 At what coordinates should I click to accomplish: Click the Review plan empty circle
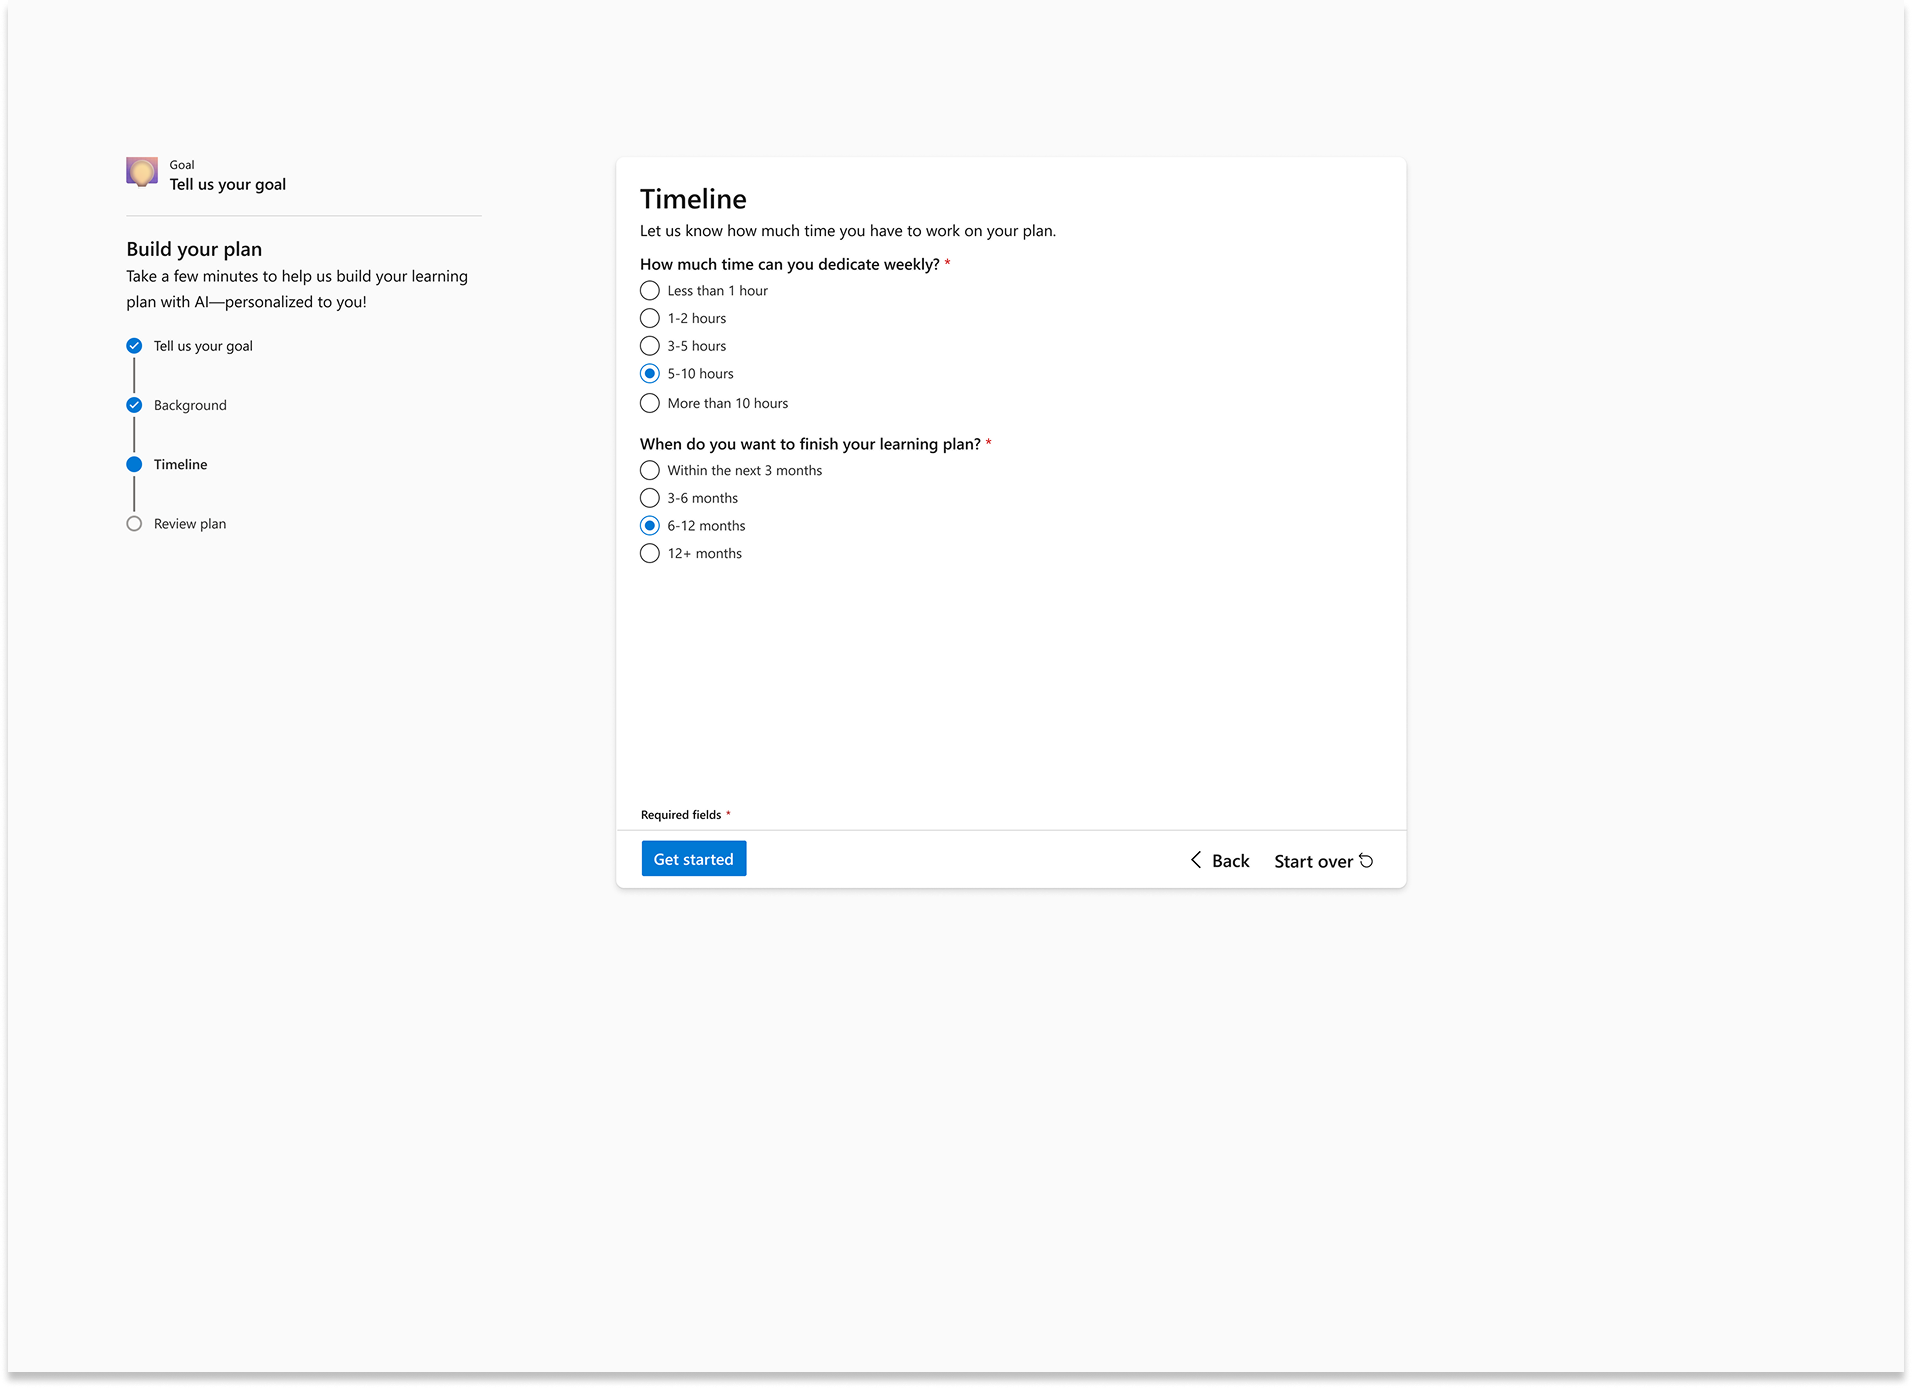coord(134,524)
